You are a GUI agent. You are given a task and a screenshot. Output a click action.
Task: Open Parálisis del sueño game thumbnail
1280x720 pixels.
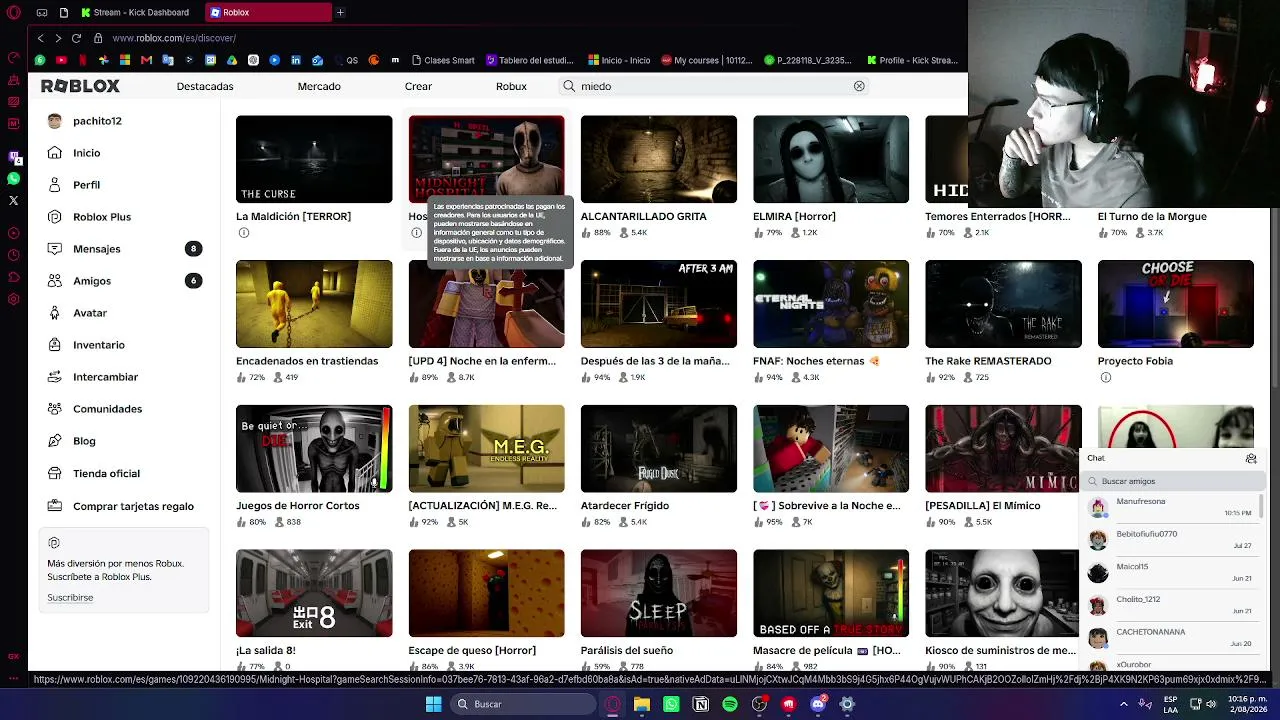click(x=659, y=593)
